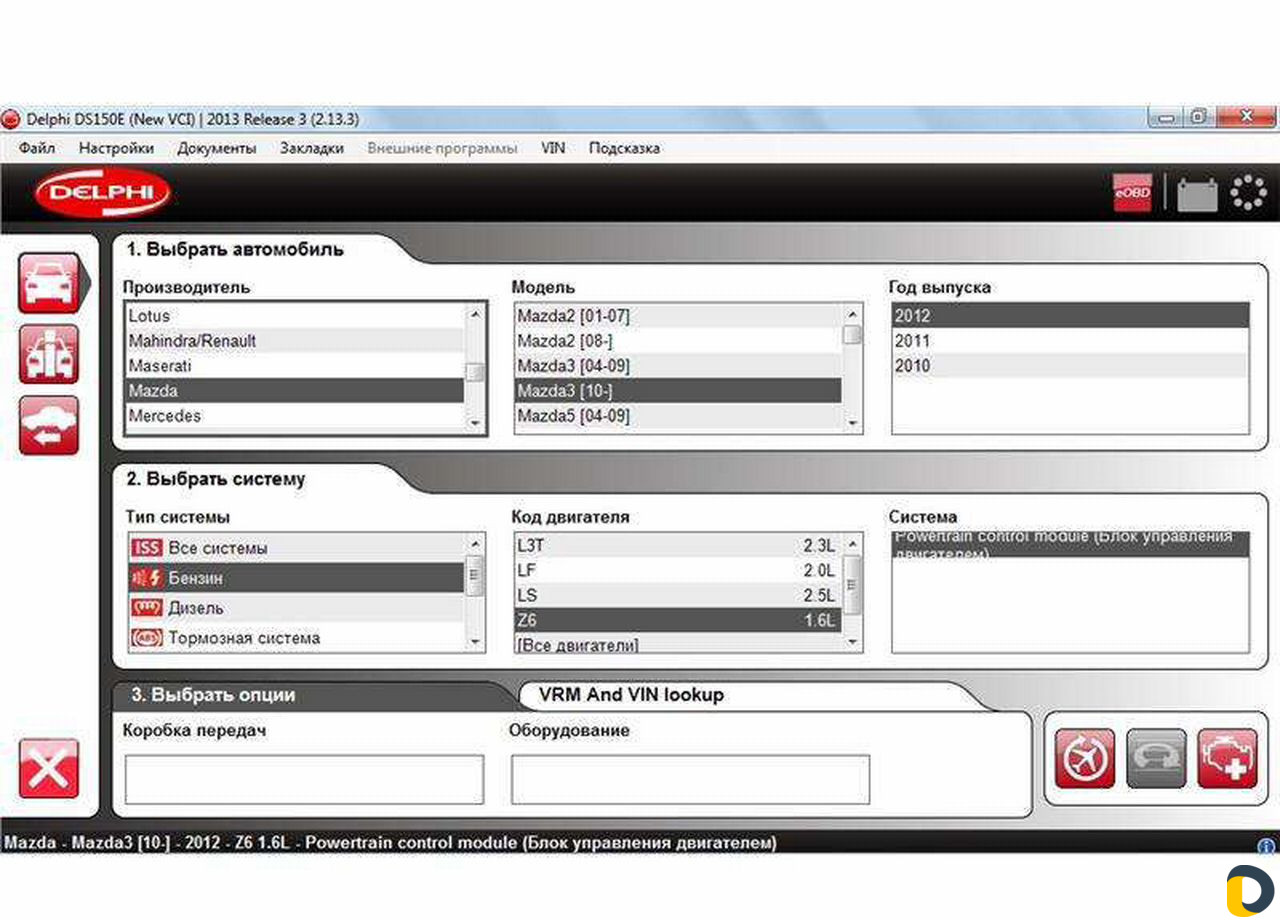Click the ISS icon for Все системы
This screenshot has width=1280, height=920.
(x=146, y=548)
